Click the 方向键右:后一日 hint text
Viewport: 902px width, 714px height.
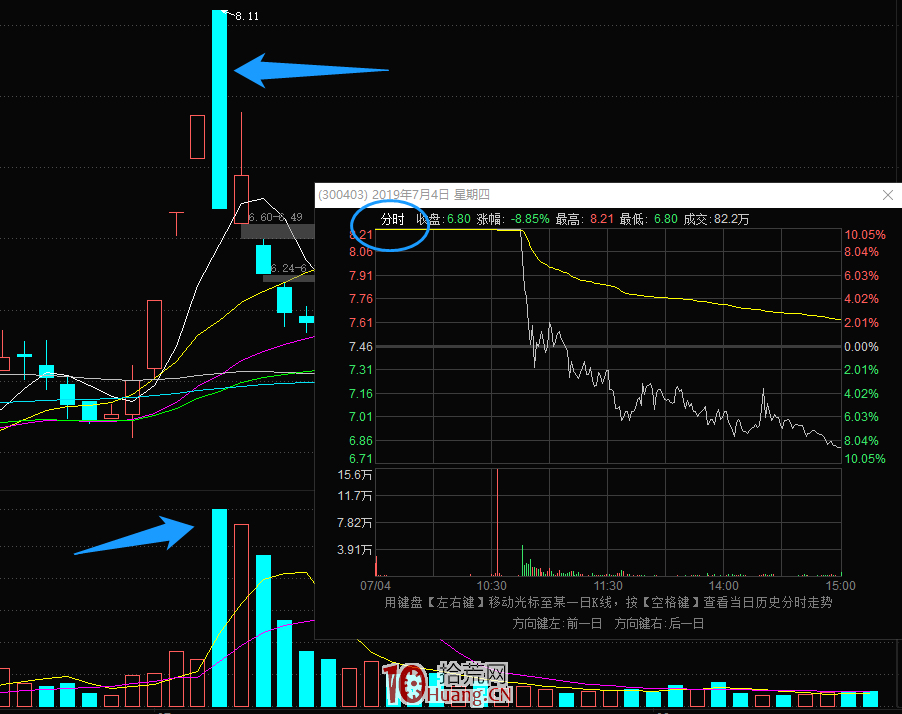[659, 624]
